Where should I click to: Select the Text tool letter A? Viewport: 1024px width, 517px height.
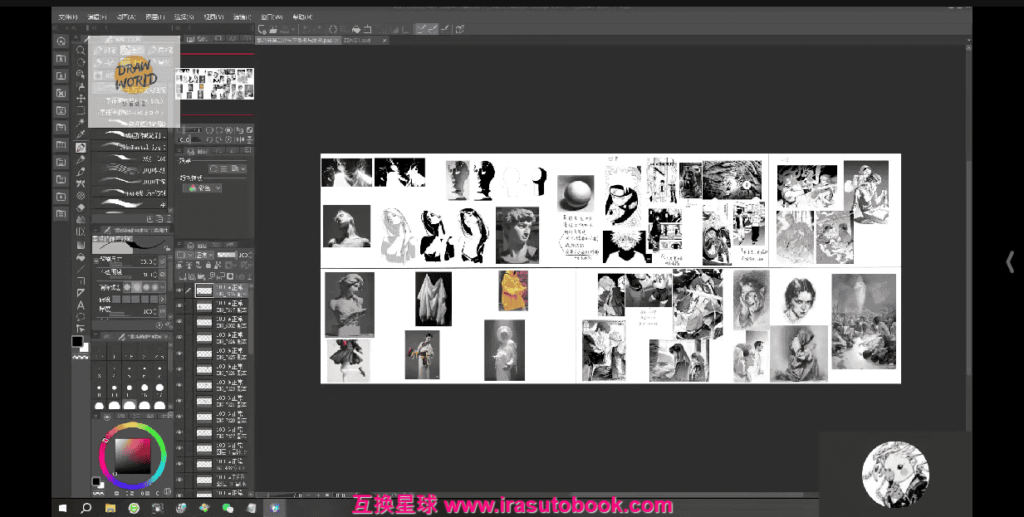[x=80, y=305]
